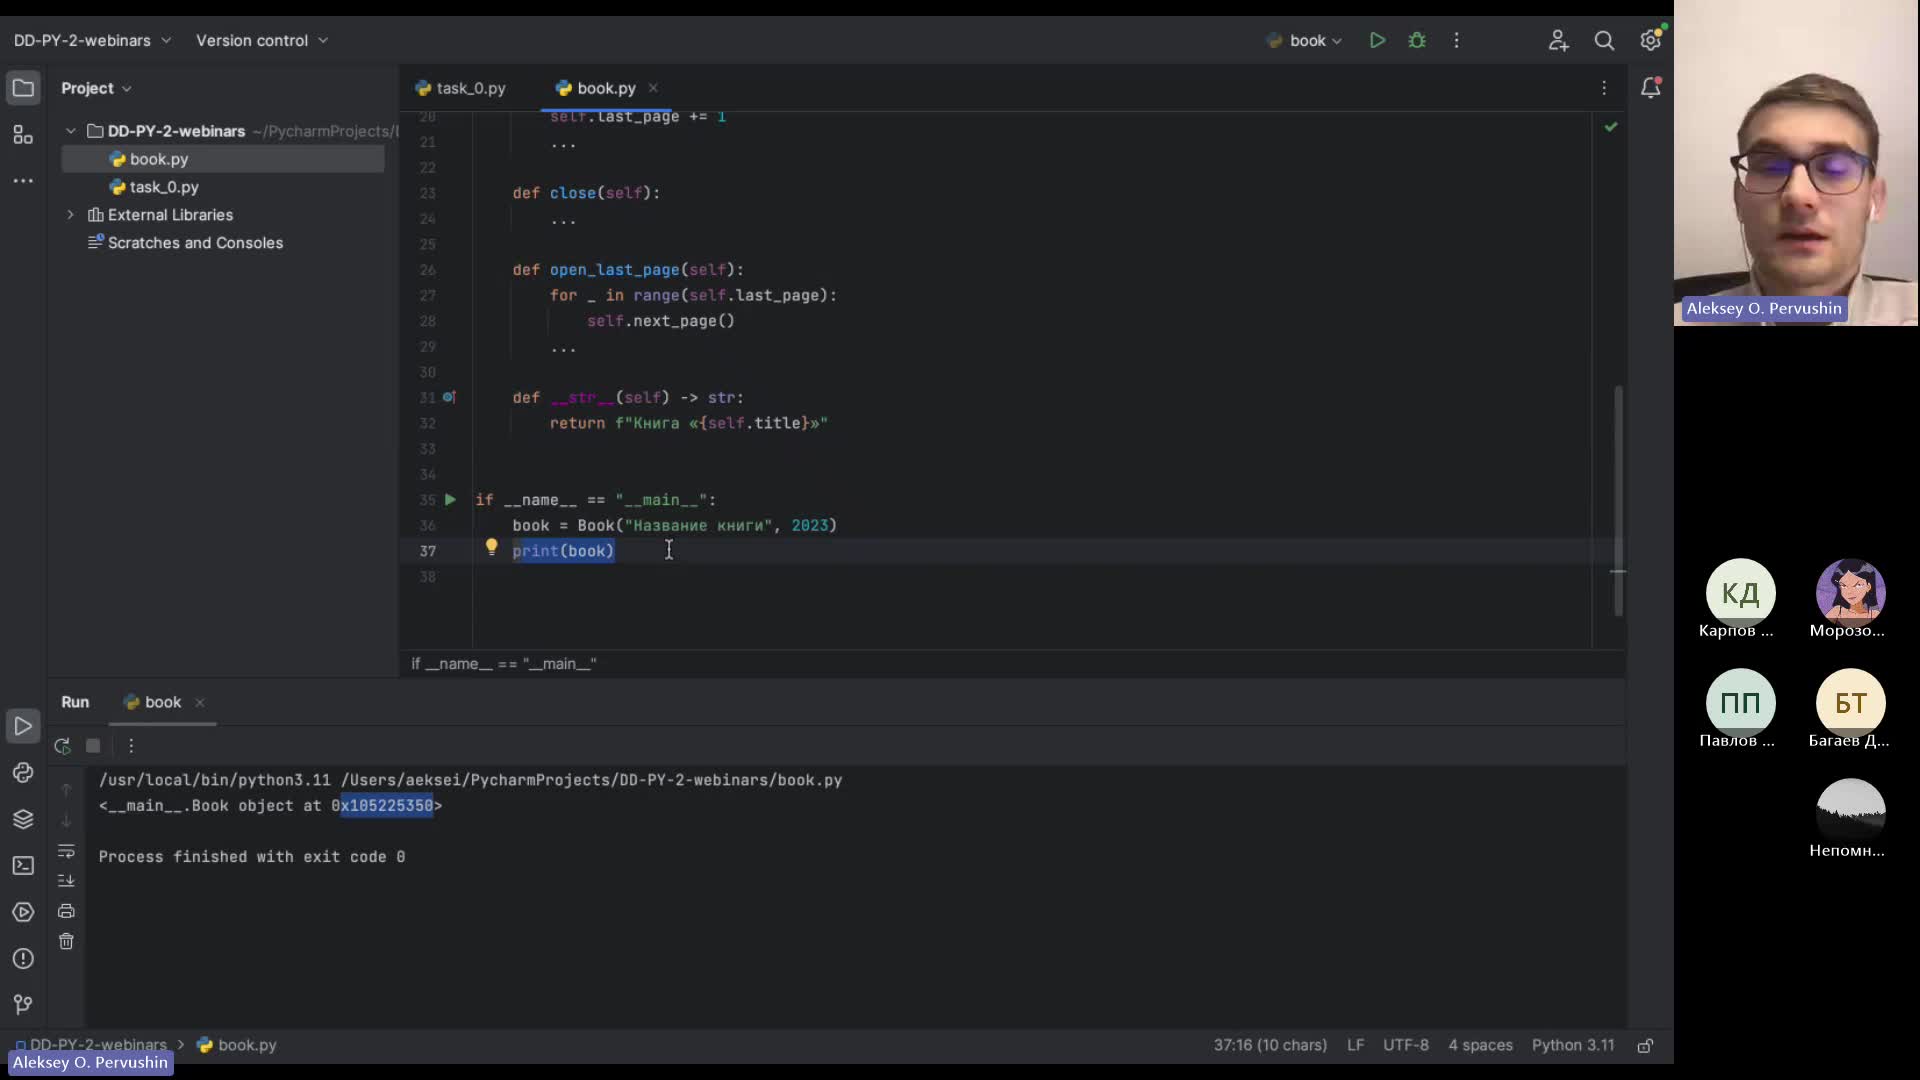Open the 4 spaces indent selector
1920x1080 pixels.
click(x=1480, y=1045)
